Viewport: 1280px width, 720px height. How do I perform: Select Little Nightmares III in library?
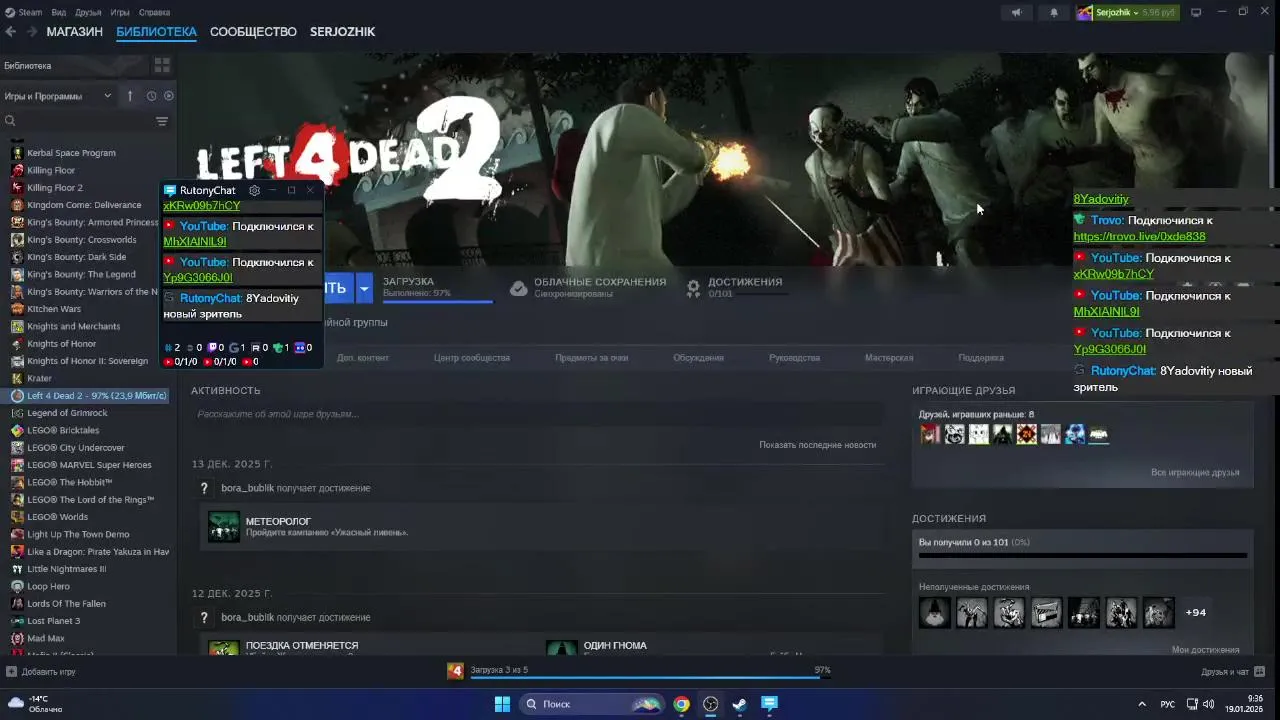point(66,569)
